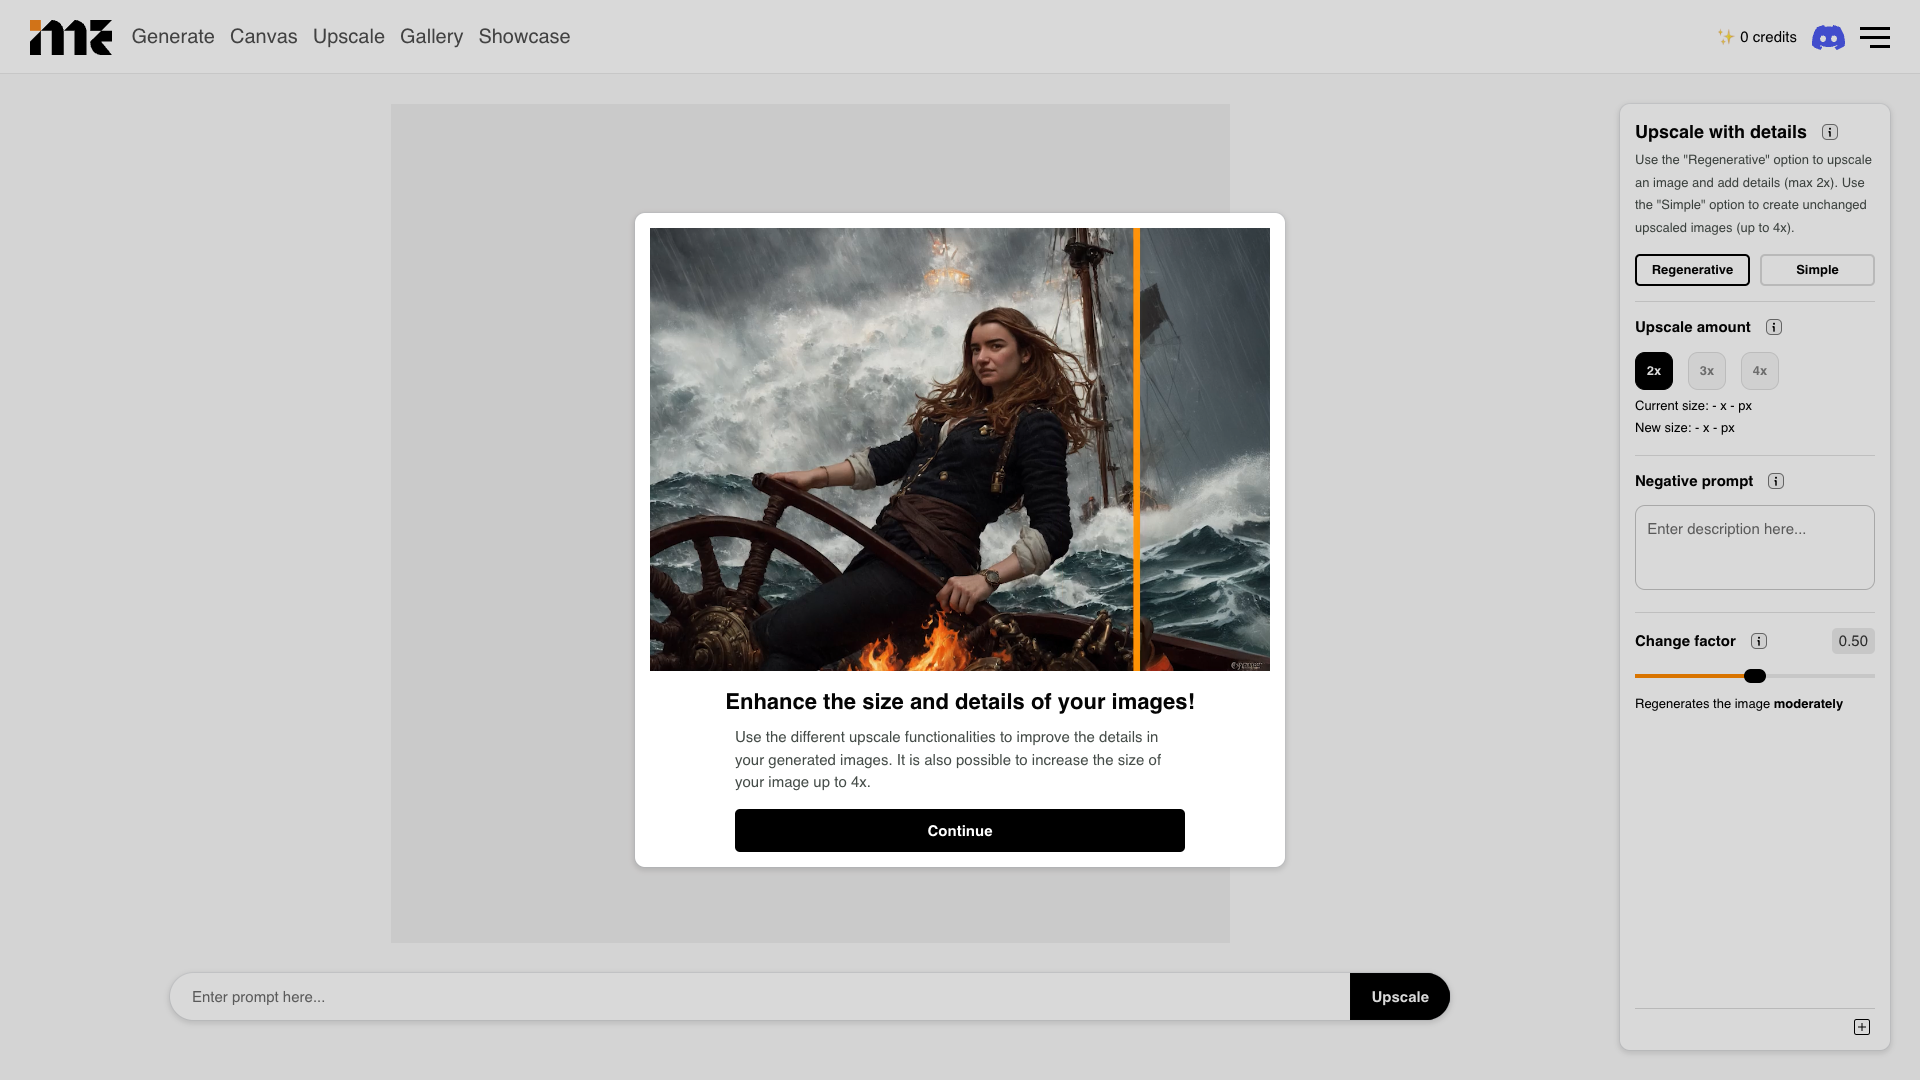Click the site logo in the header

point(70,37)
